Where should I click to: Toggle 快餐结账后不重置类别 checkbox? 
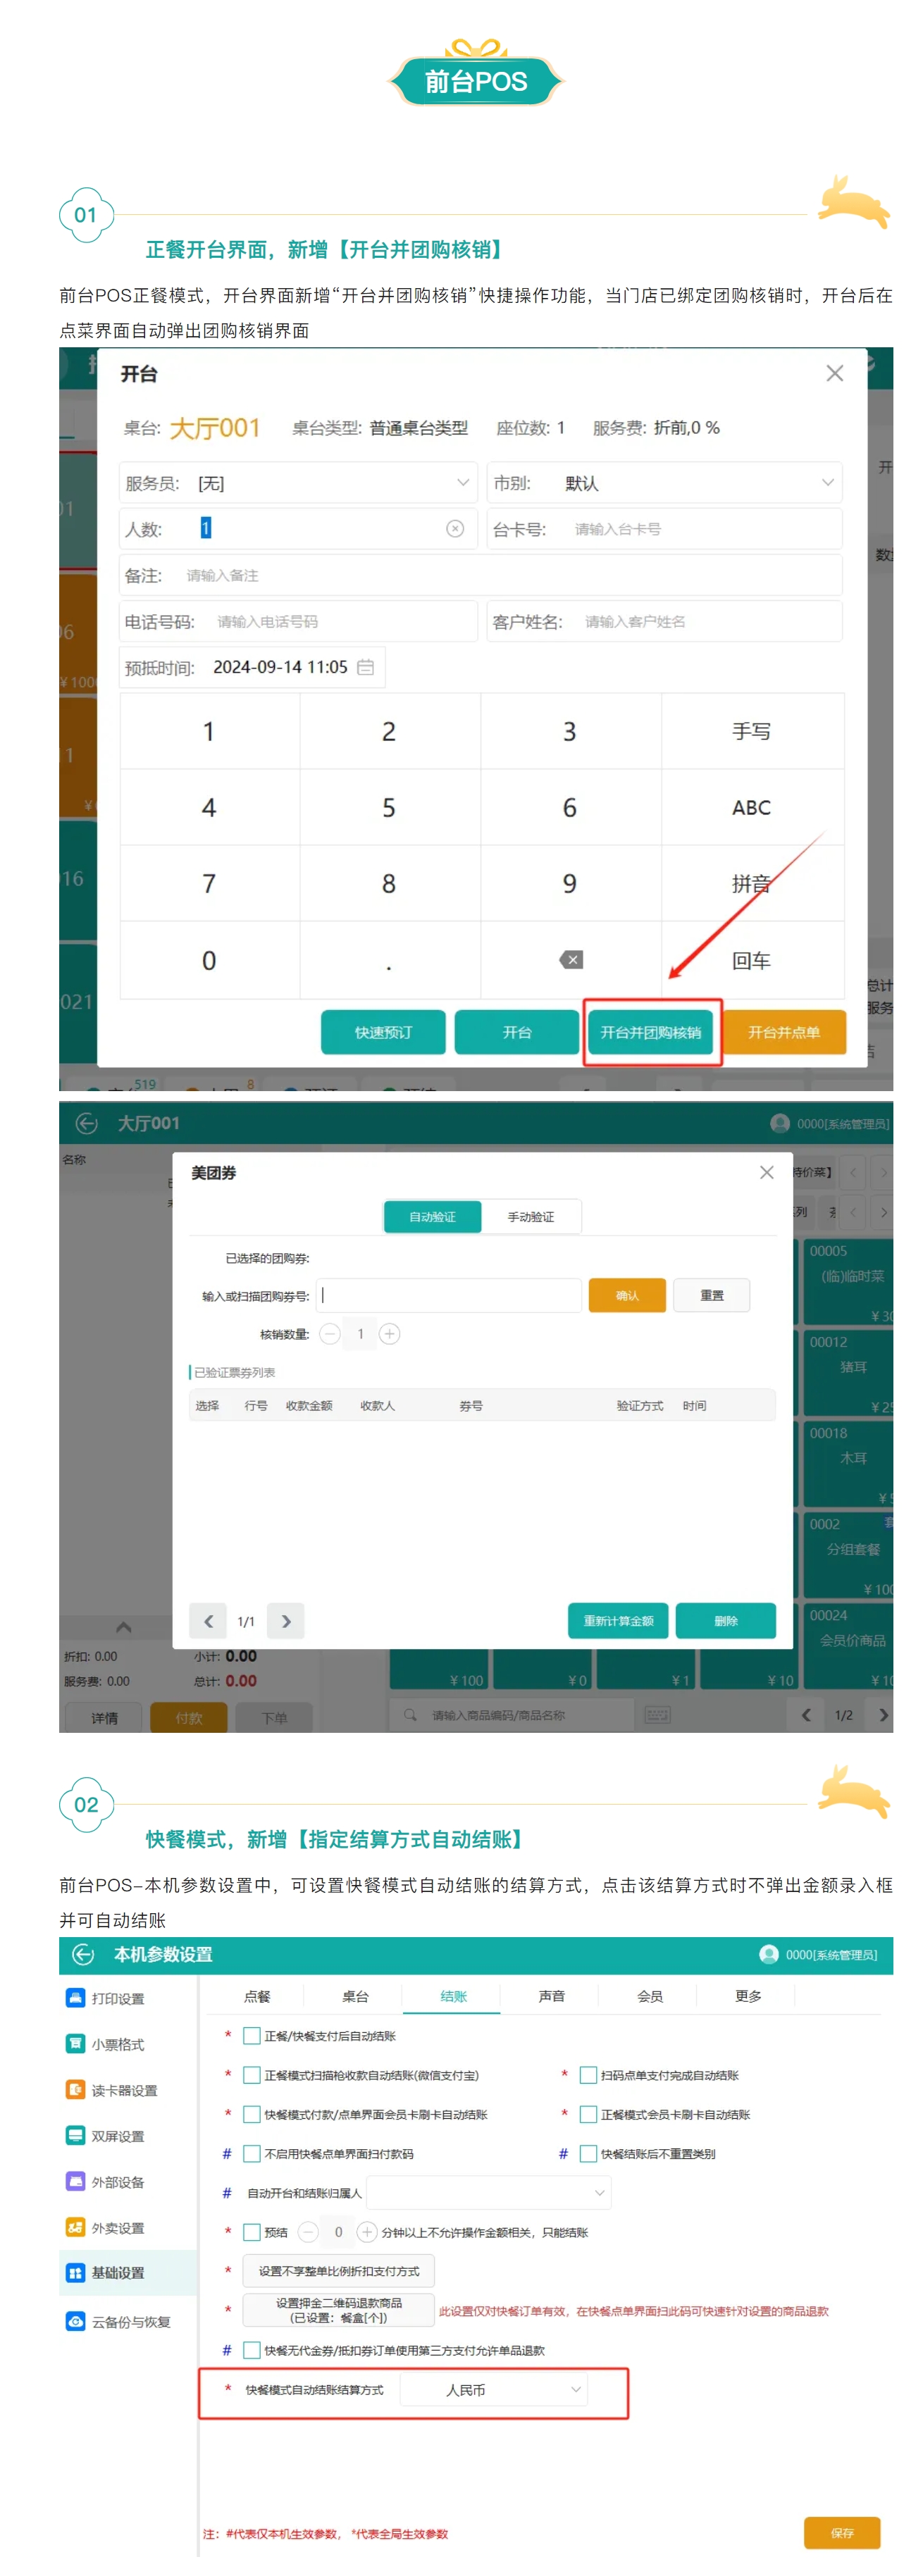(x=589, y=2154)
